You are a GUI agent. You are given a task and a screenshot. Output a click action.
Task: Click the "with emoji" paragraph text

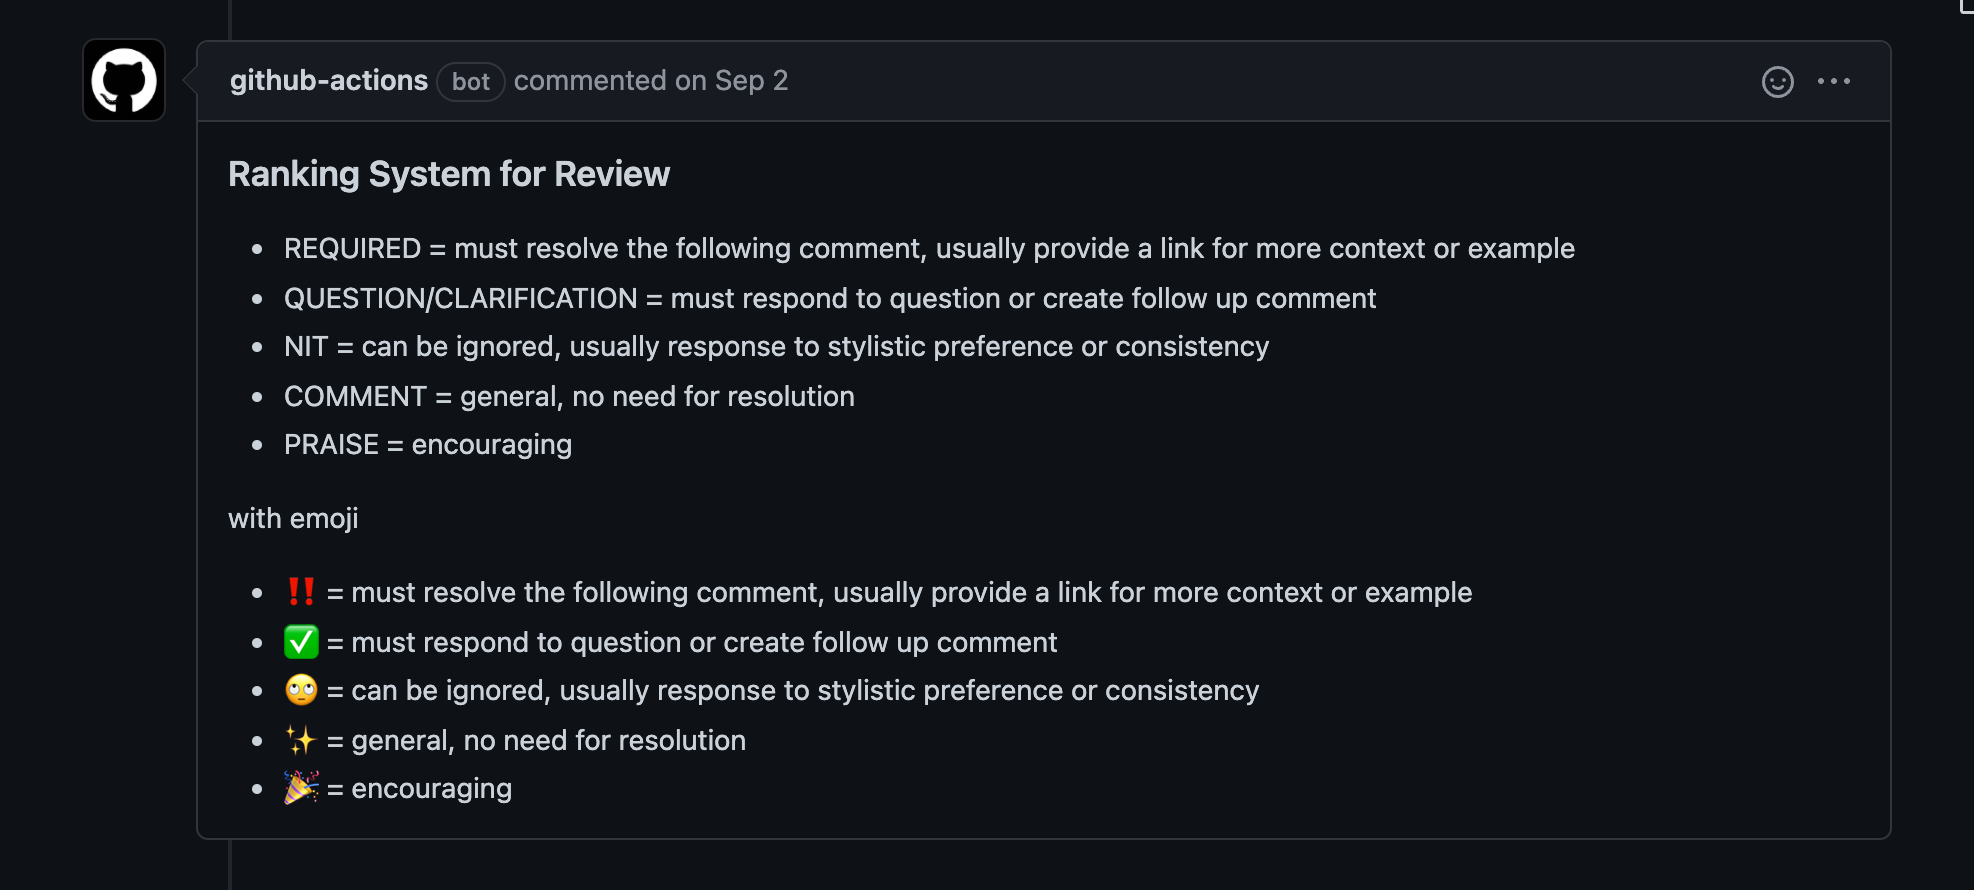coord(293,518)
